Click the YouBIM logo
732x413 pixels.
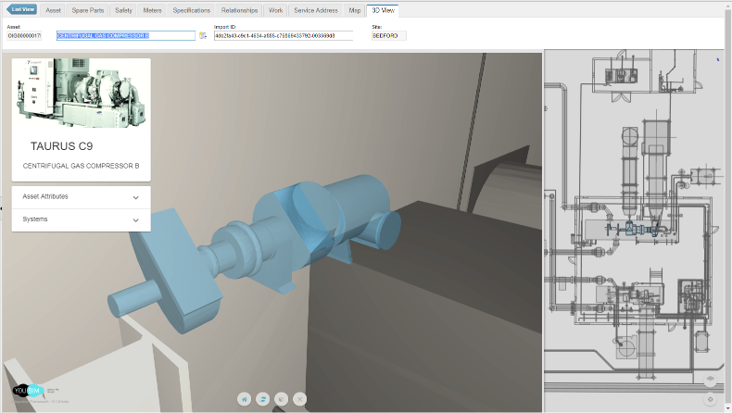[28, 391]
